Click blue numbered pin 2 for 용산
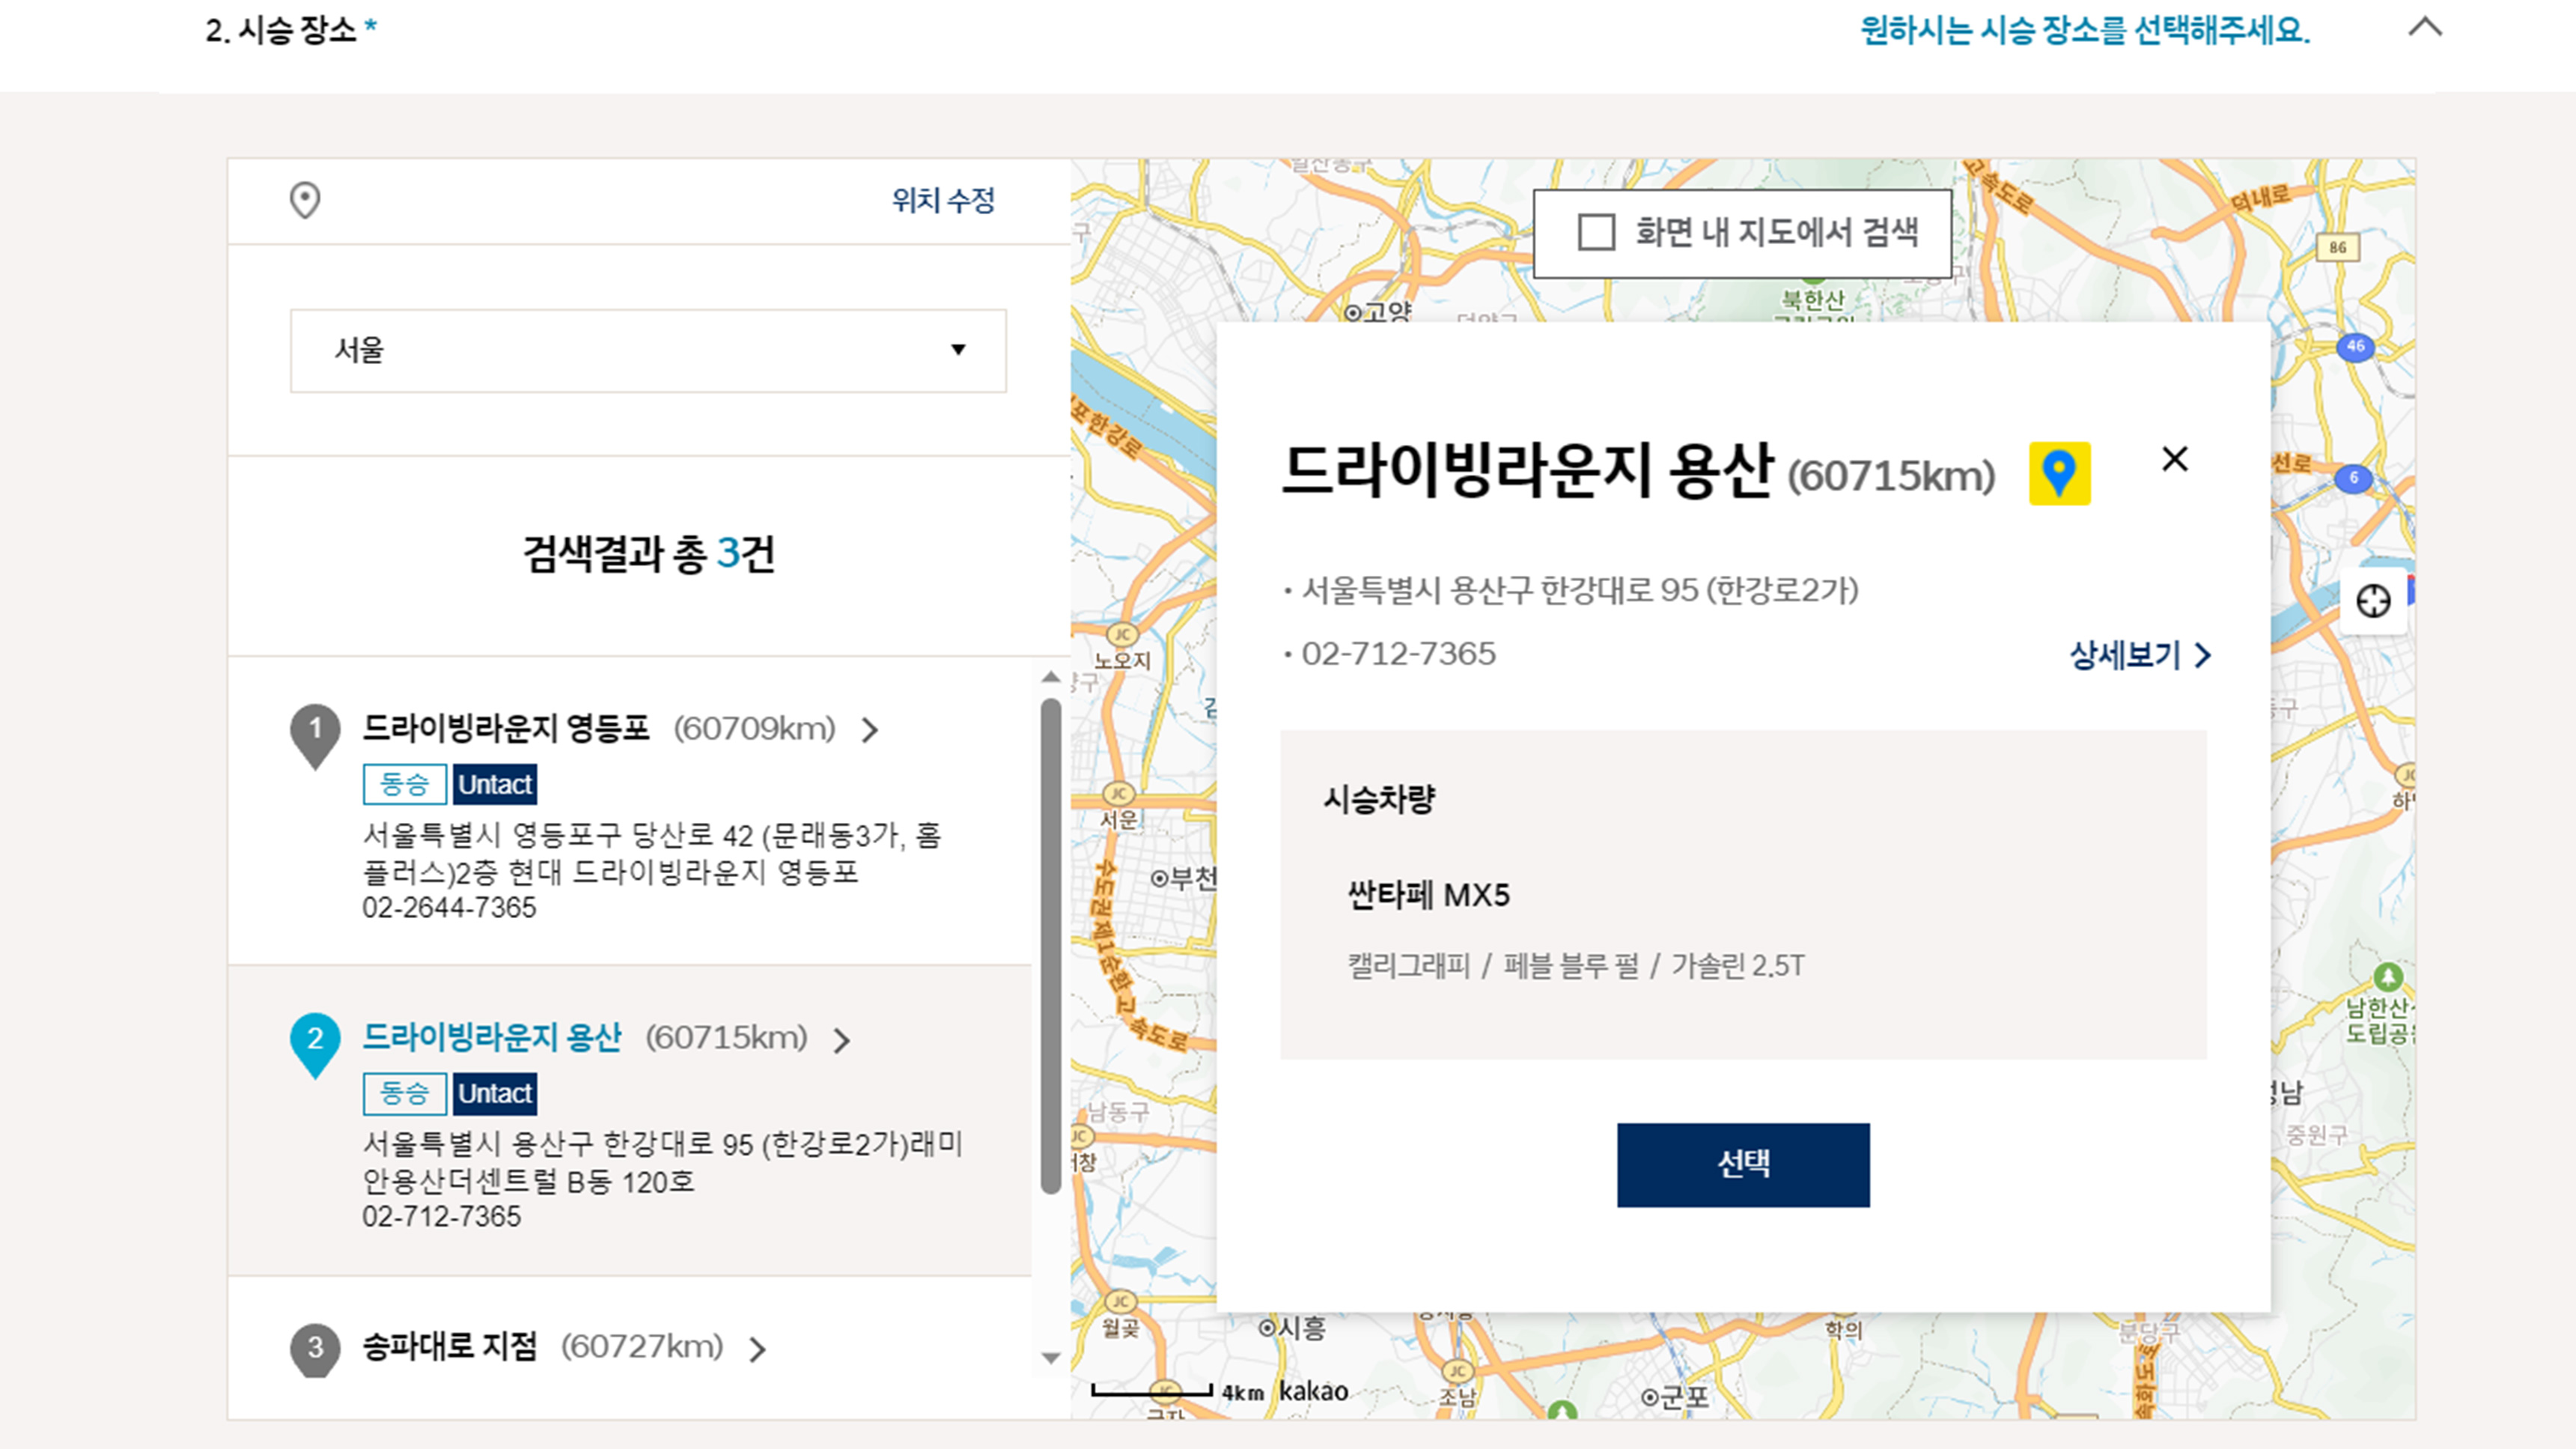This screenshot has width=2576, height=1449. tap(315, 1042)
